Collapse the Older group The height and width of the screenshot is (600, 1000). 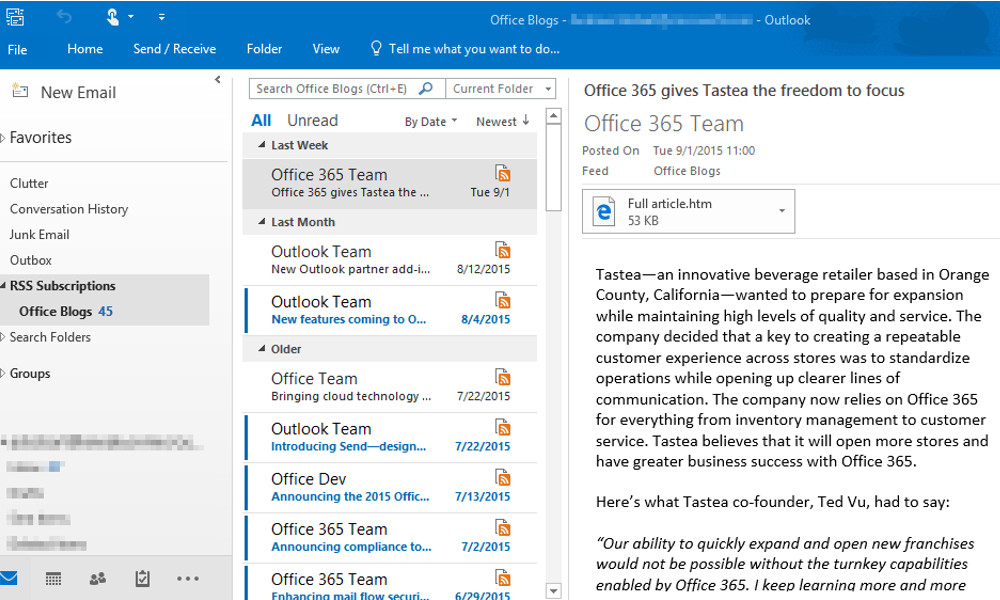click(x=261, y=348)
